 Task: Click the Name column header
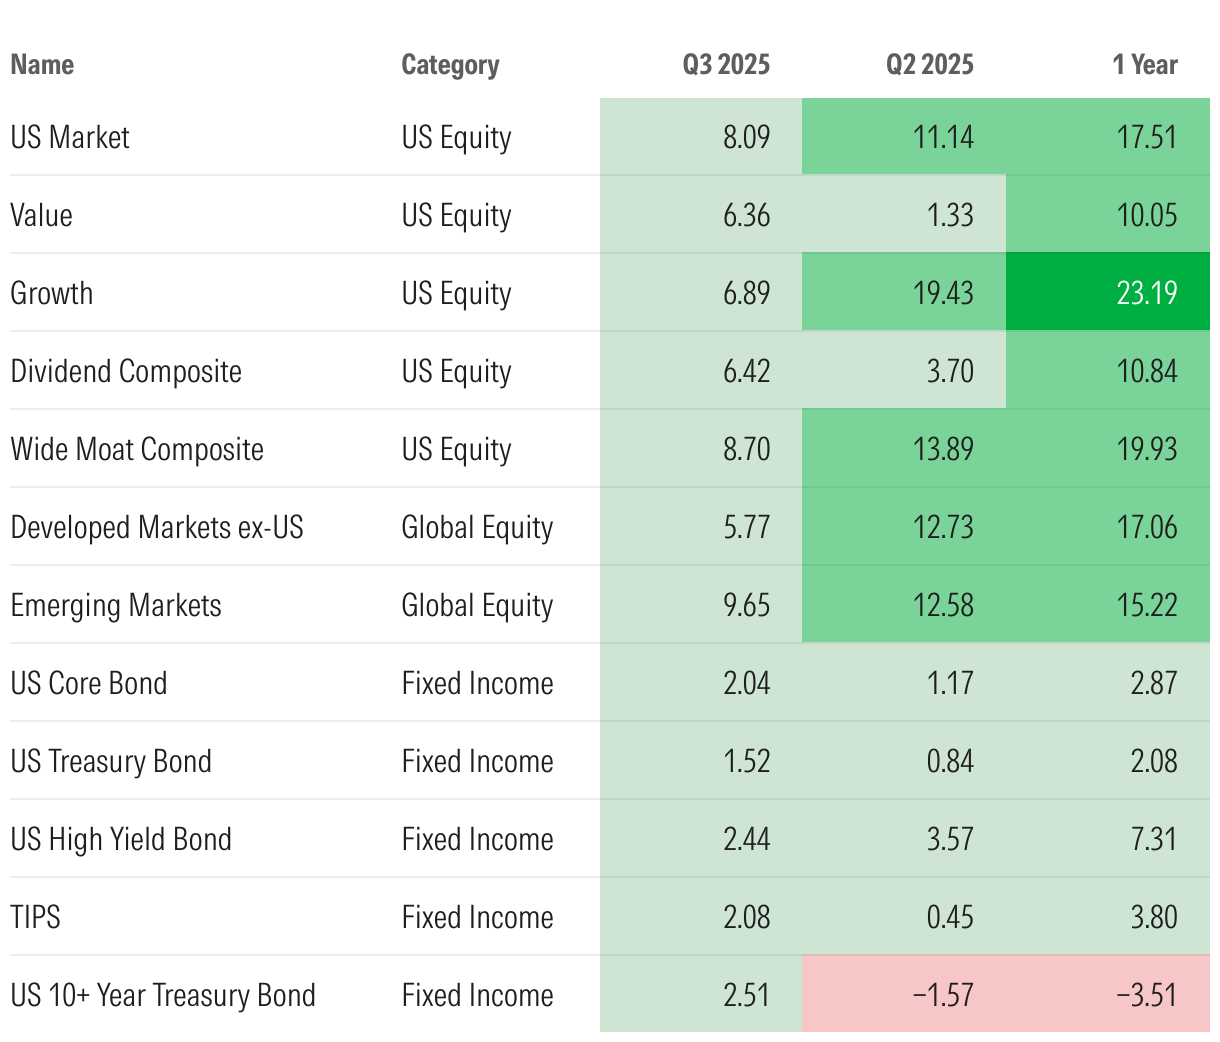click(x=42, y=65)
